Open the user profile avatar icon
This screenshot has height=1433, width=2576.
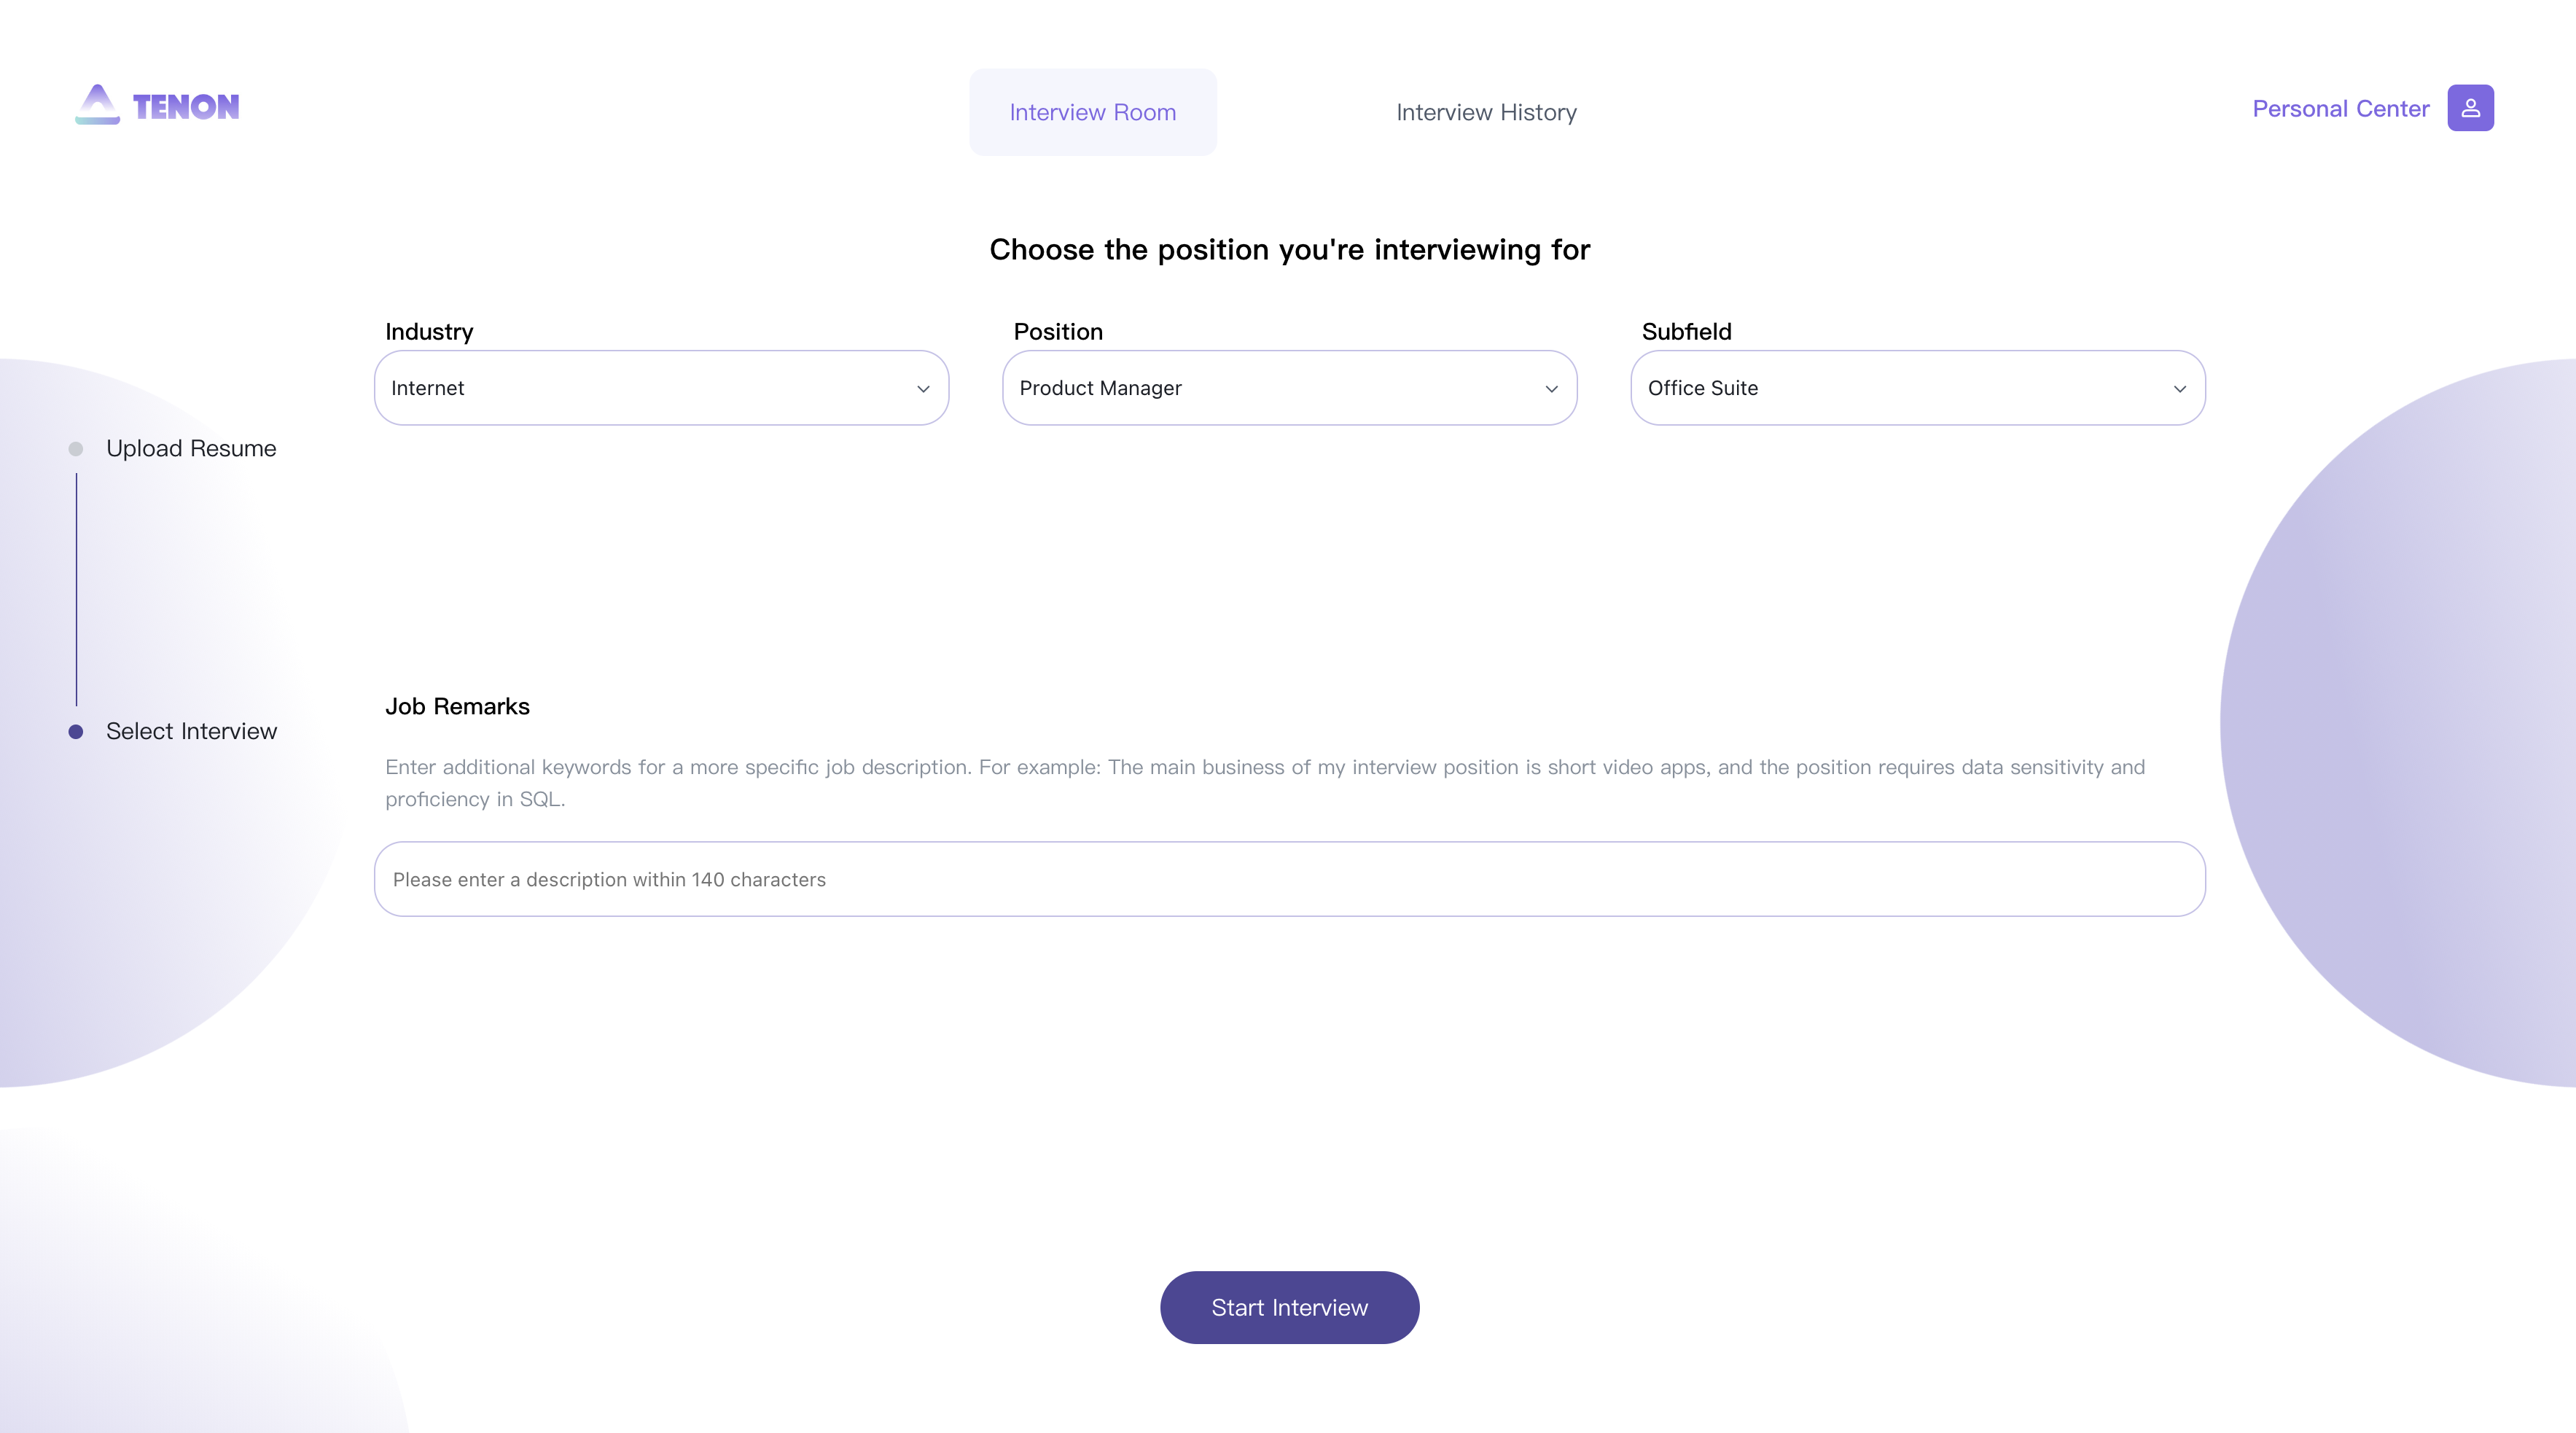2470,108
